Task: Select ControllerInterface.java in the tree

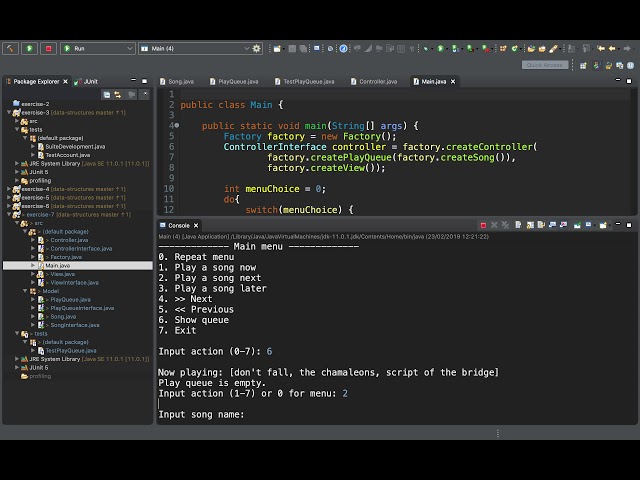Action: pyautogui.click(x=81, y=249)
